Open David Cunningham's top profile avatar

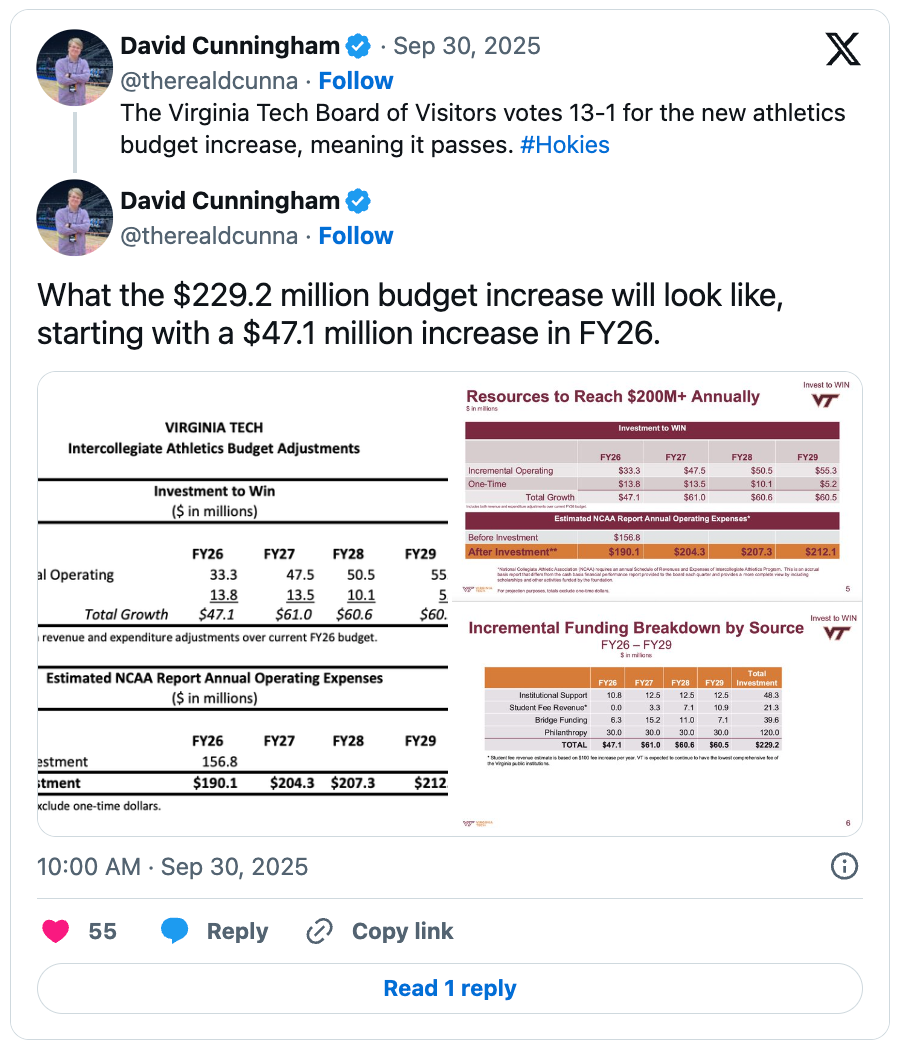click(74, 67)
